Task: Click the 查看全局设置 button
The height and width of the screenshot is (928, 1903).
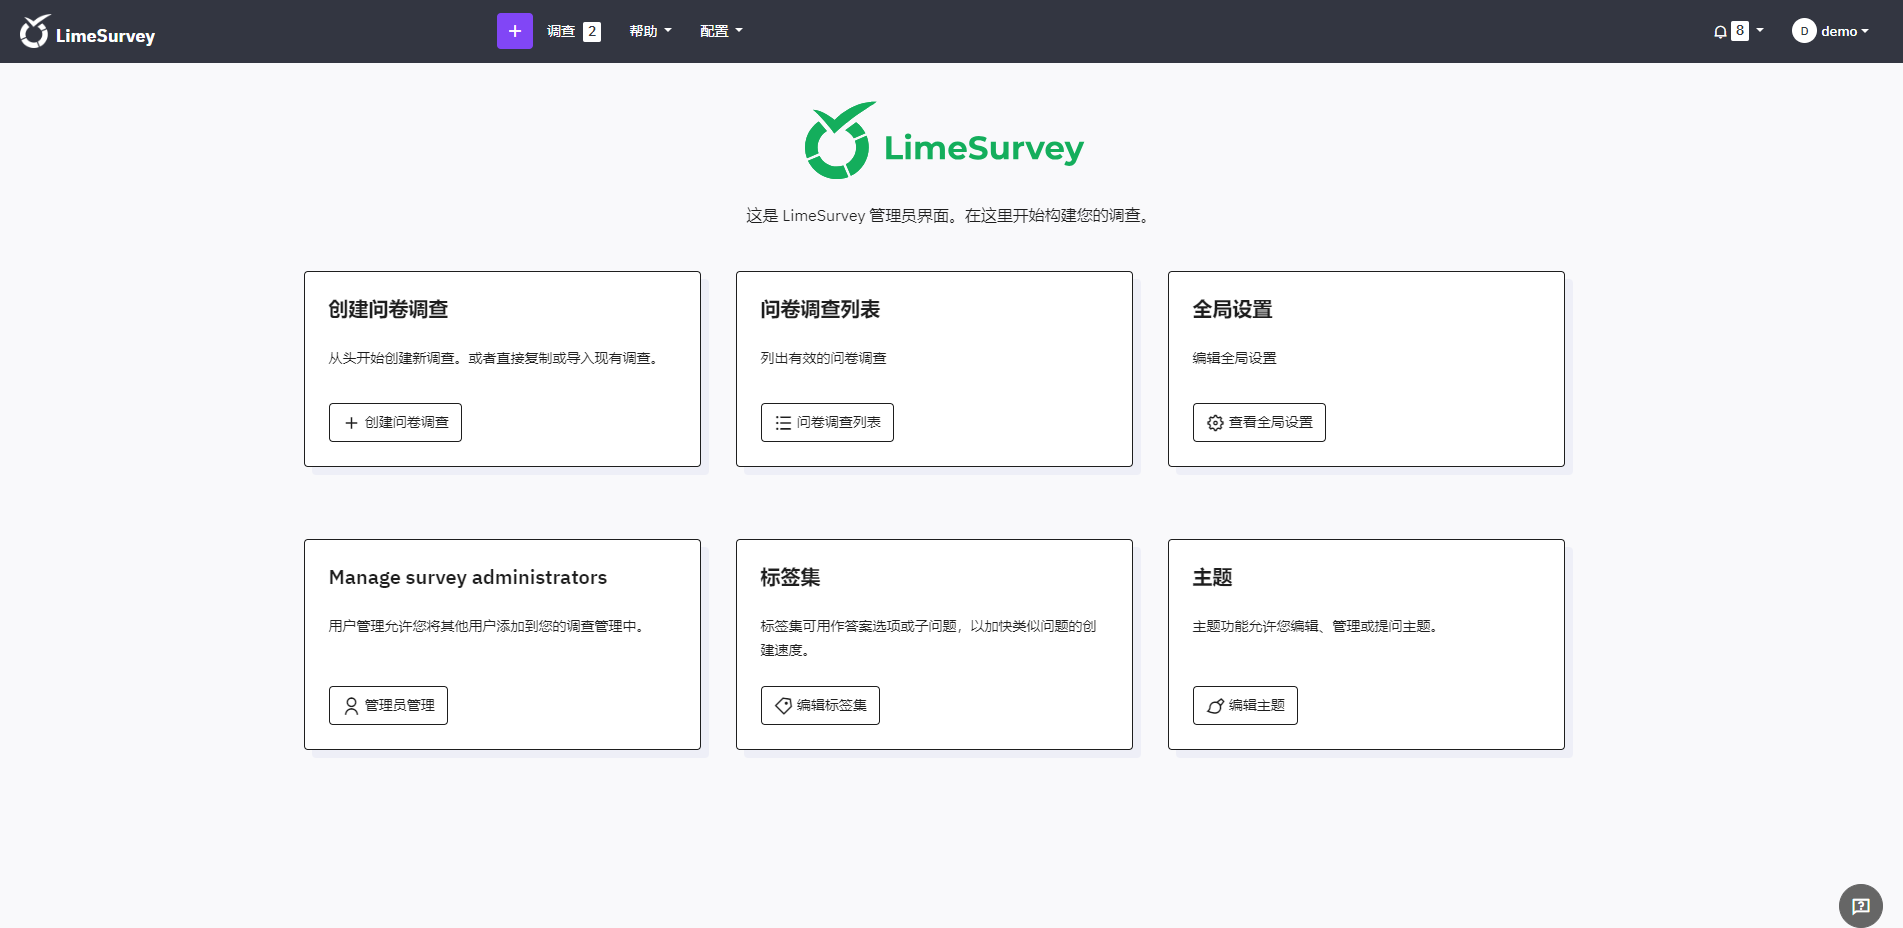Action: [x=1259, y=422]
